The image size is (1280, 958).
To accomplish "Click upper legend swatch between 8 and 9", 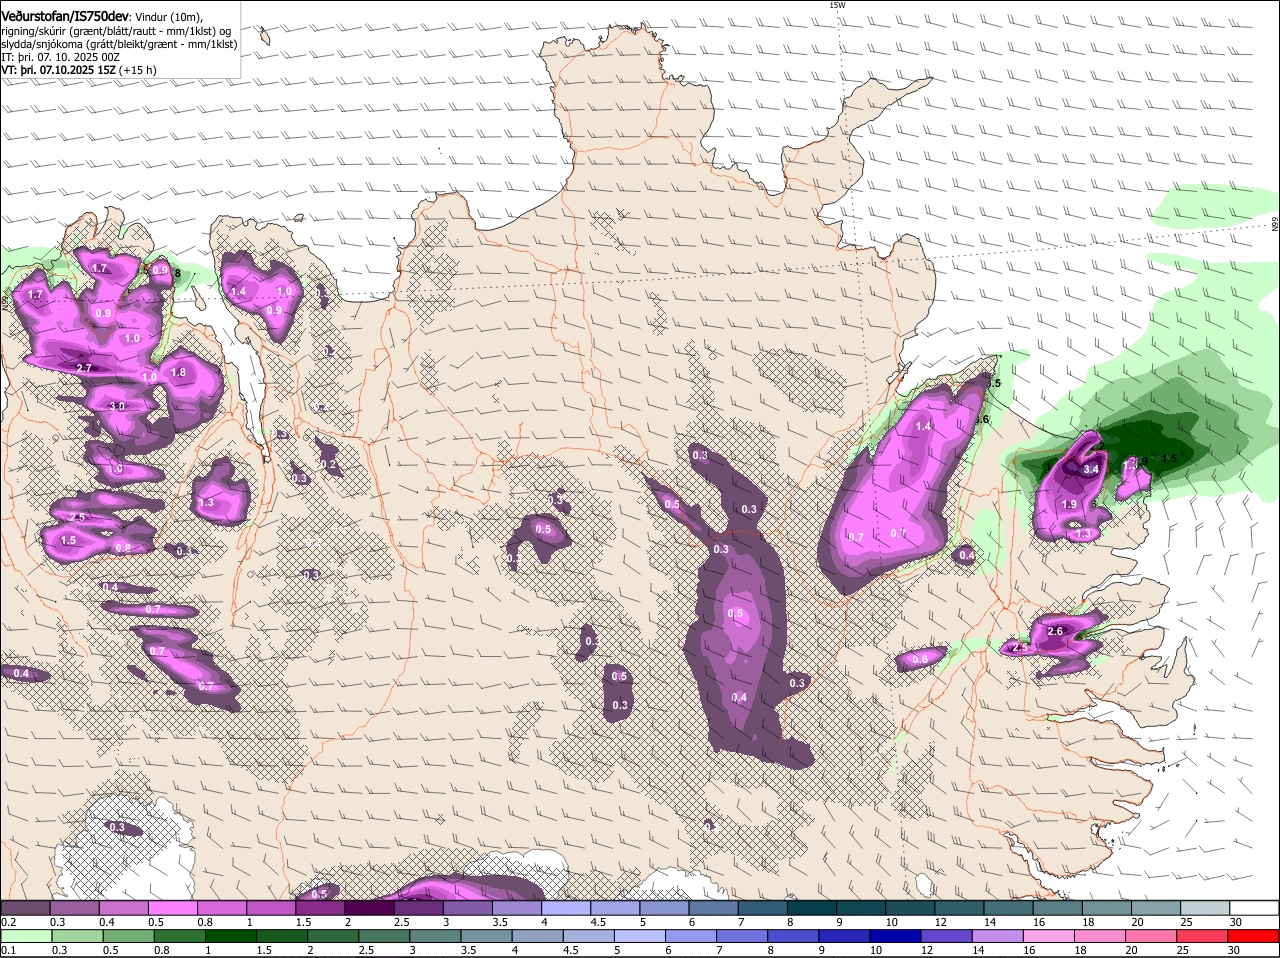I will 812,907.
